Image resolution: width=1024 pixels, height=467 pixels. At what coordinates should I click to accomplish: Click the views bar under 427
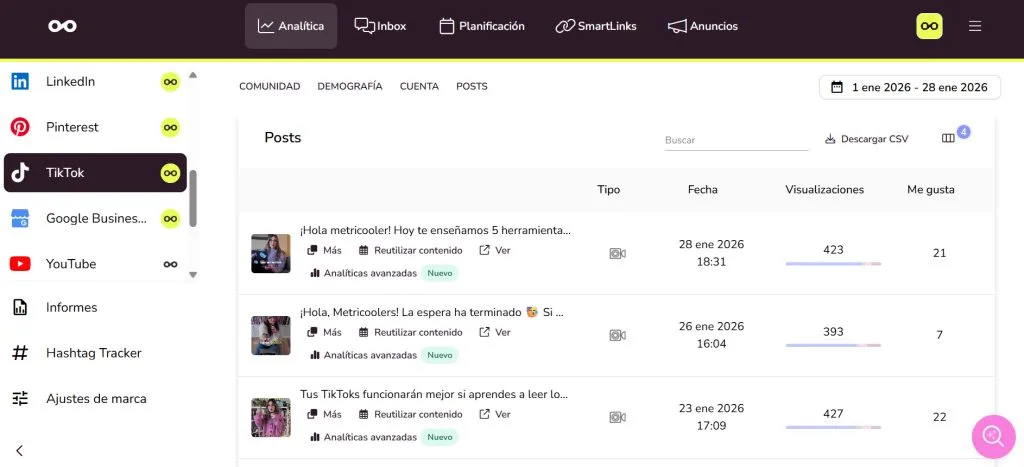click(x=833, y=428)
